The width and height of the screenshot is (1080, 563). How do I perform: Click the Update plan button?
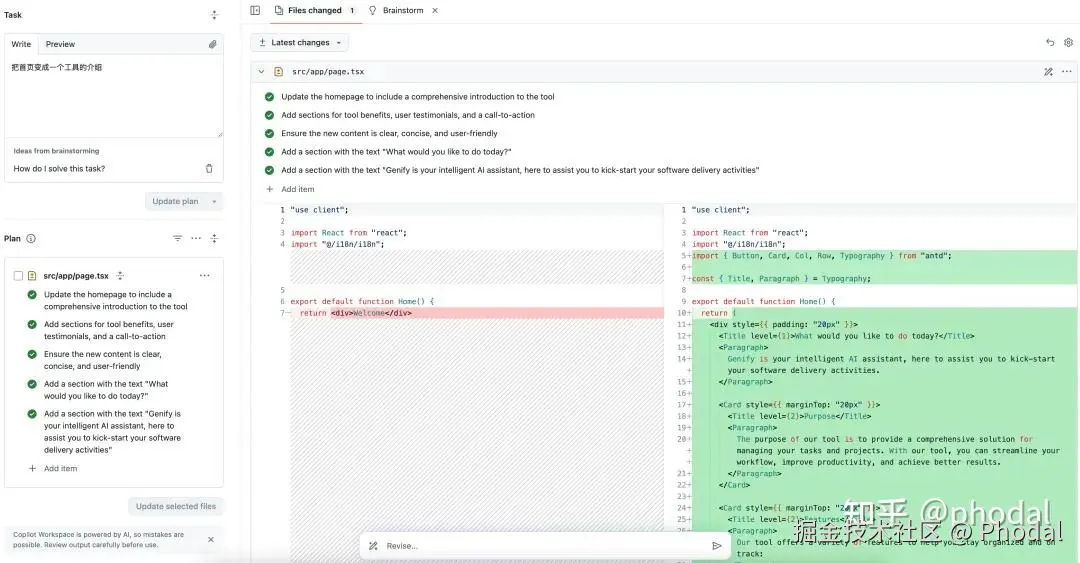click(175, 202)
